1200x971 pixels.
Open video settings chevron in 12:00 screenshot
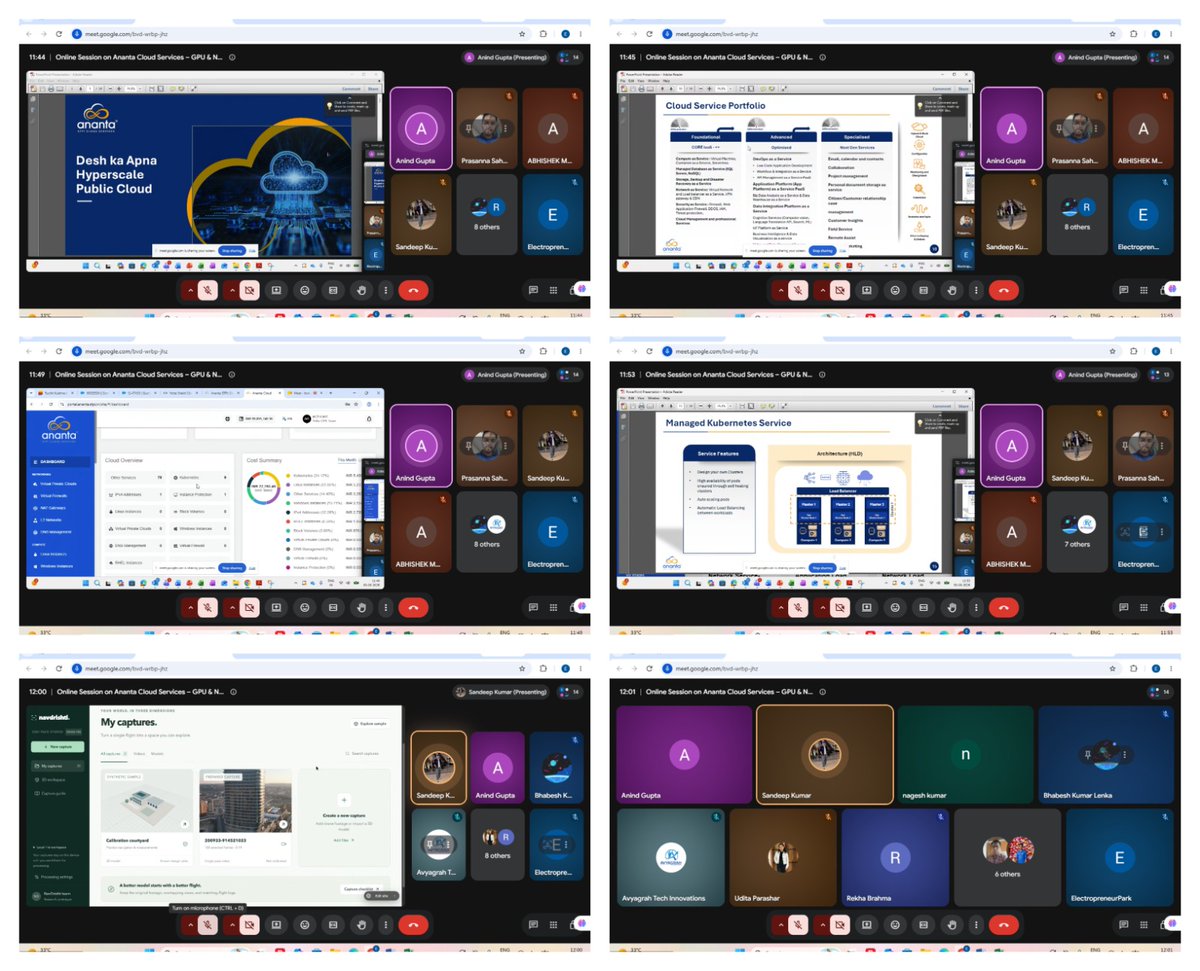(231, 926)
